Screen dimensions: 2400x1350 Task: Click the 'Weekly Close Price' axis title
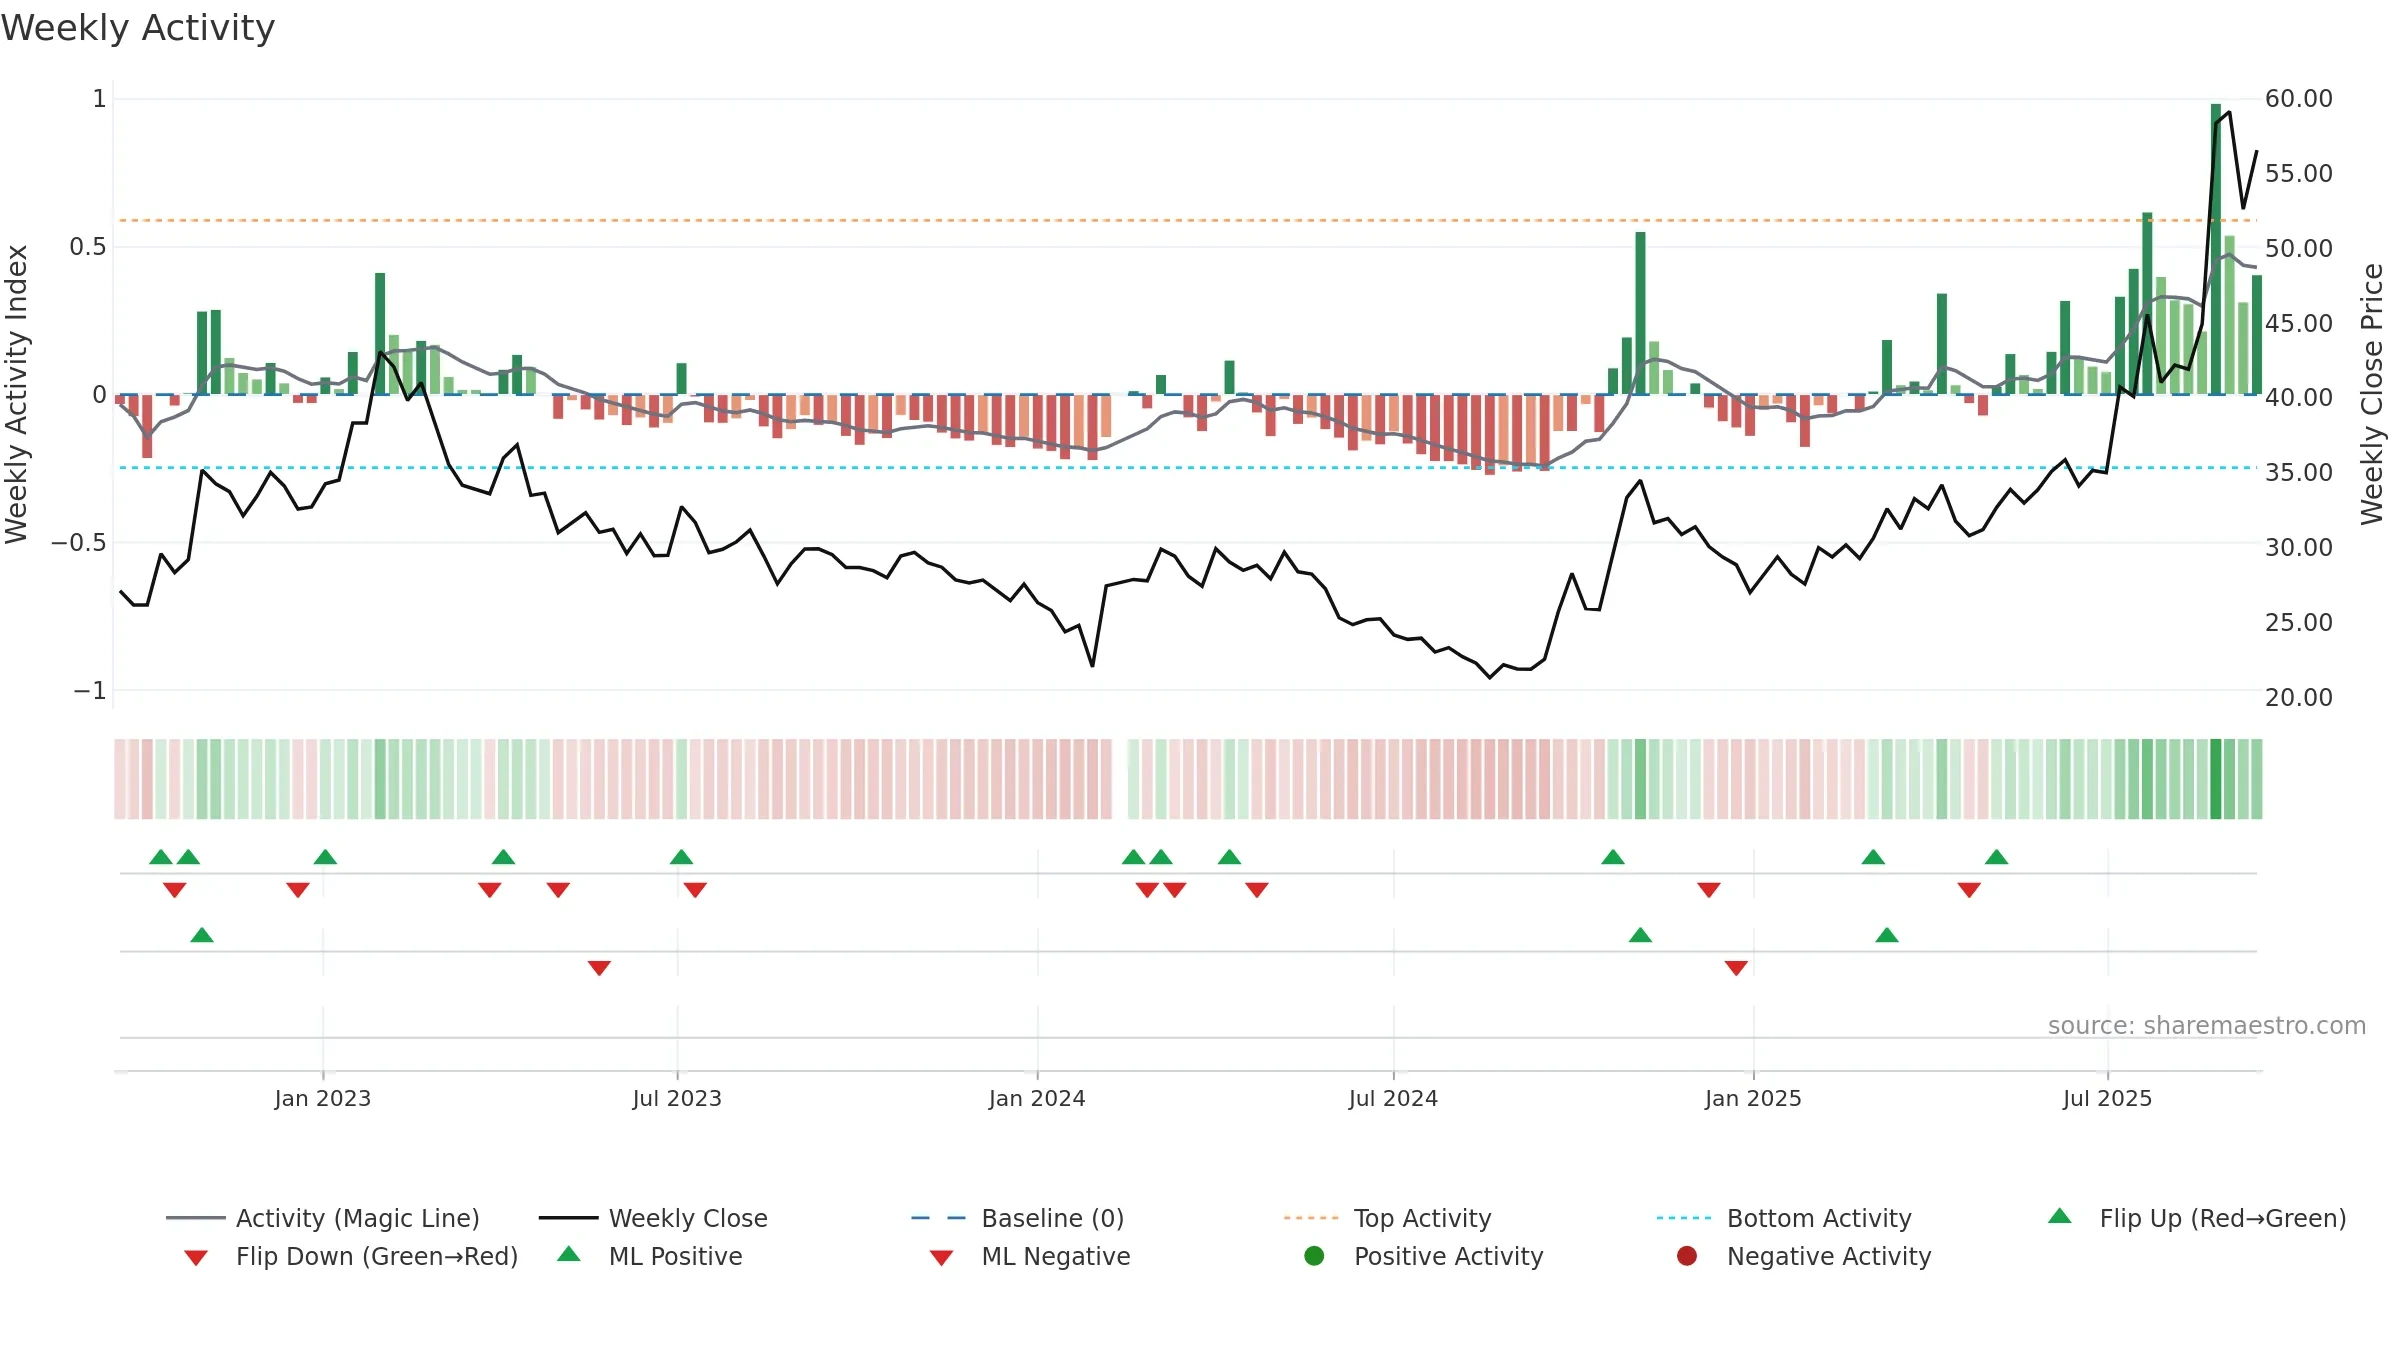click(2372, 395)
